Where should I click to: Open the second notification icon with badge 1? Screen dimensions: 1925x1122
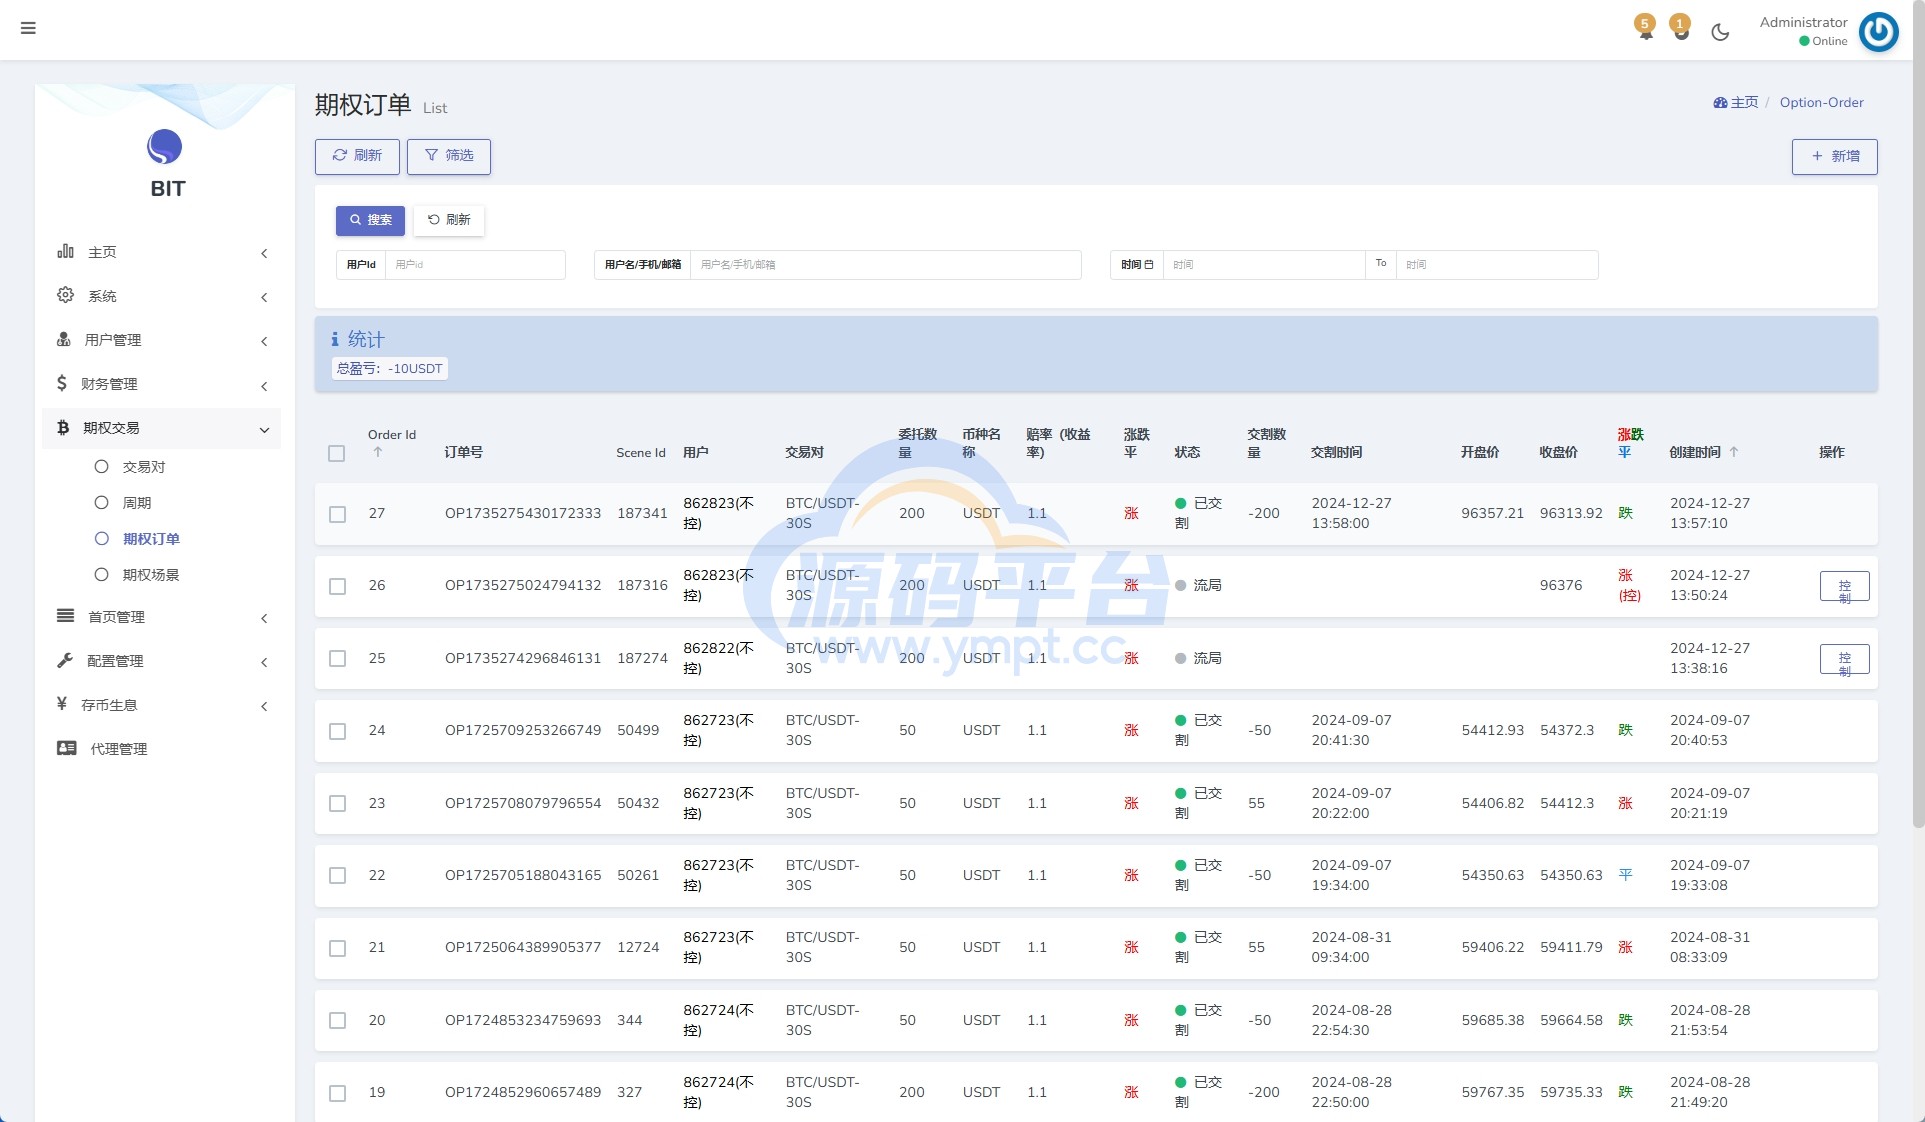coord(1681,28)
